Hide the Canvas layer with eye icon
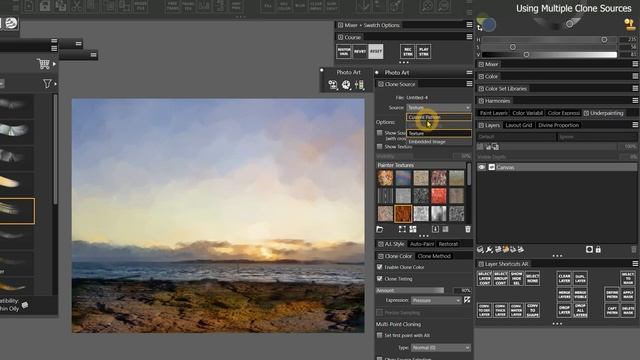 point(482,167)
